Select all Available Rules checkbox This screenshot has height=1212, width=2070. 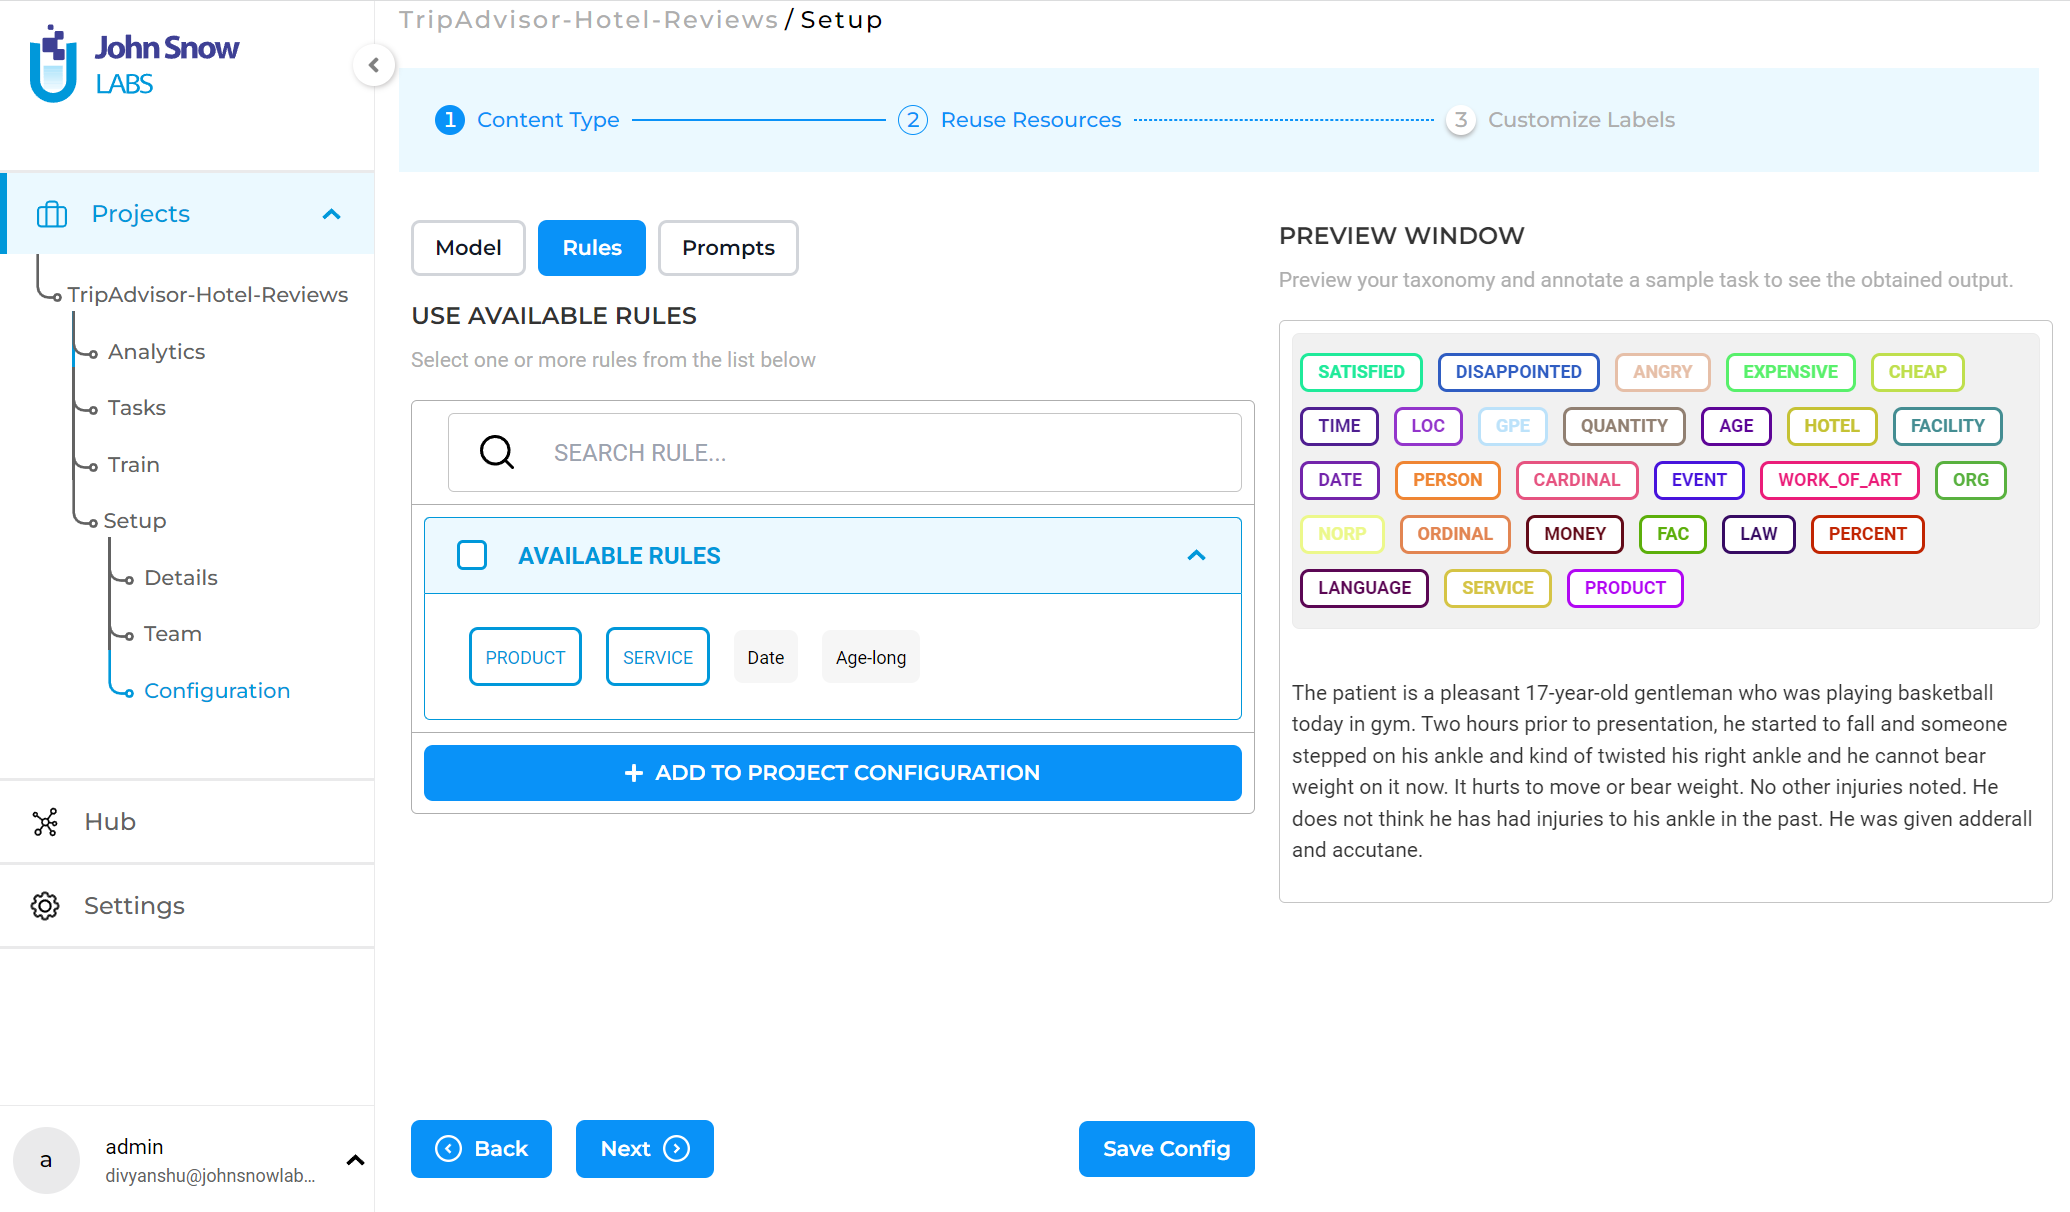pyautogui.click(x=472, y=555)
